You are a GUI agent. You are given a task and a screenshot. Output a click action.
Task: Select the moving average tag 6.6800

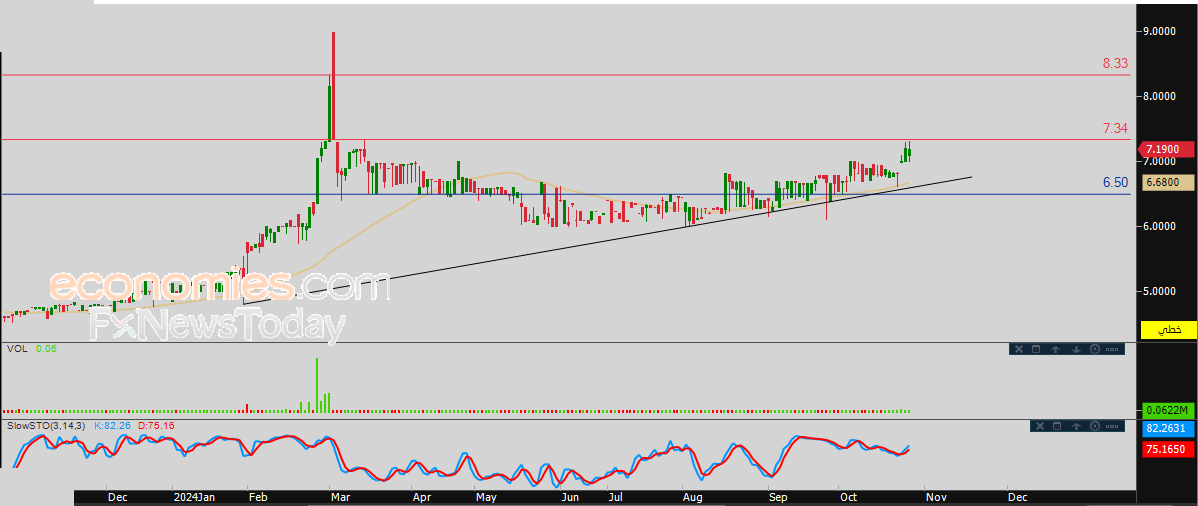pyautogui.click(x=1167, y=183)
